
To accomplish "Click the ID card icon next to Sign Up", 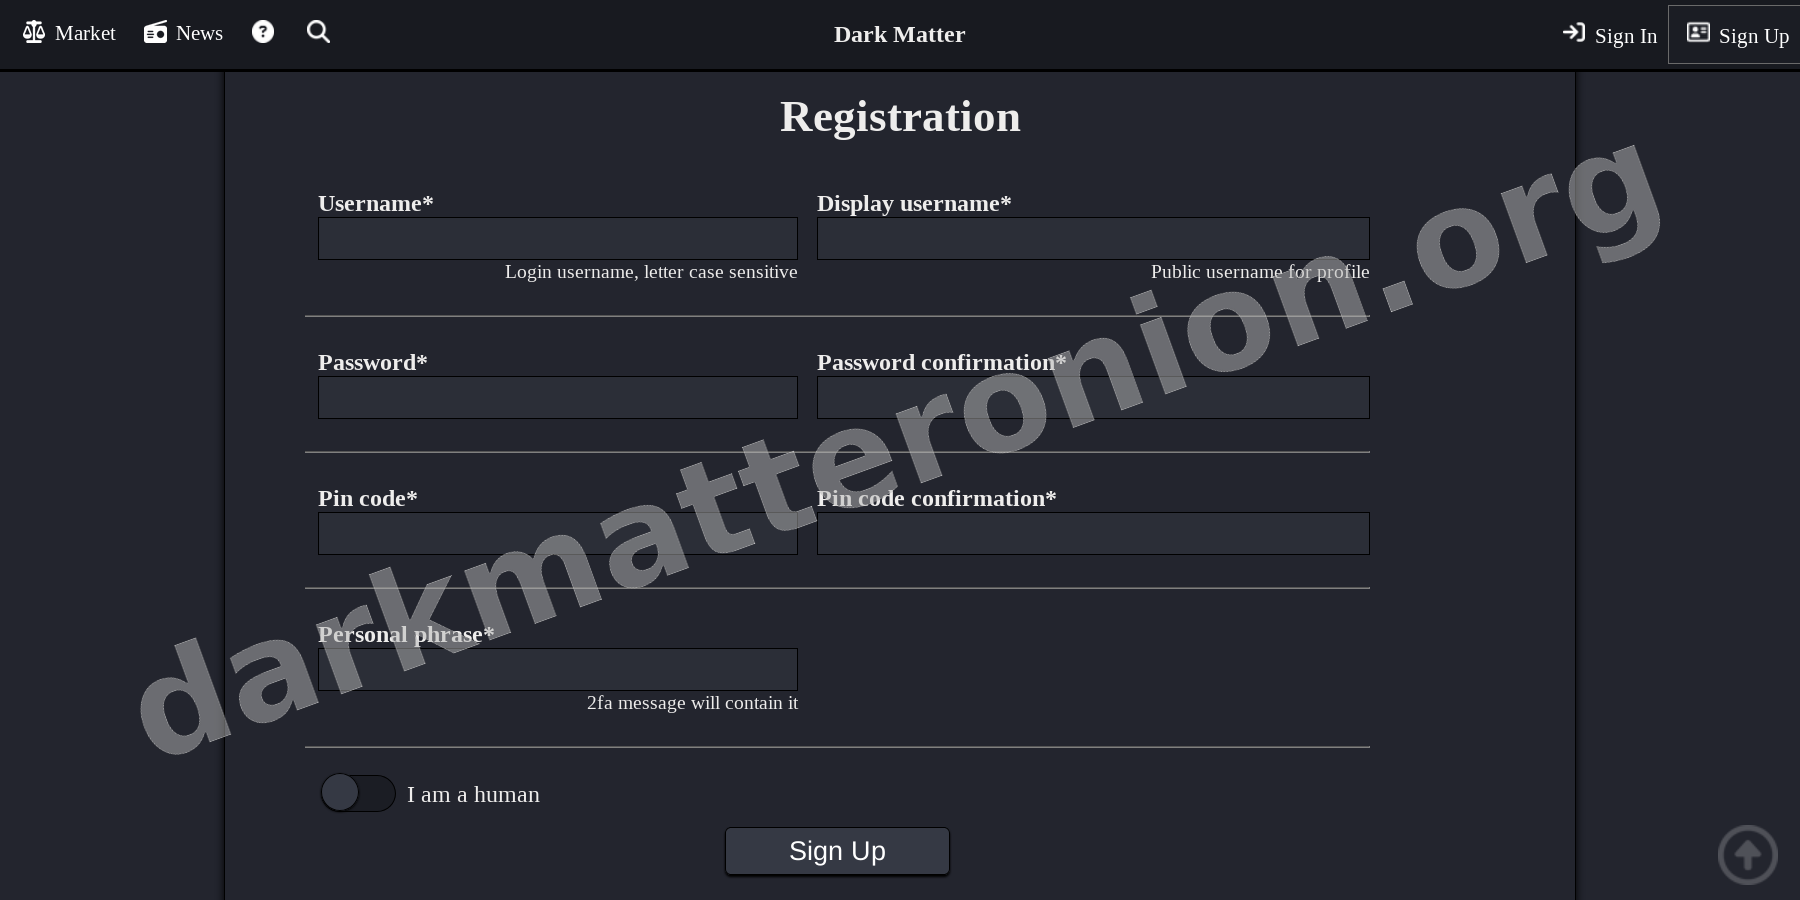I will pyautogui.click(x=1698, y=32).
